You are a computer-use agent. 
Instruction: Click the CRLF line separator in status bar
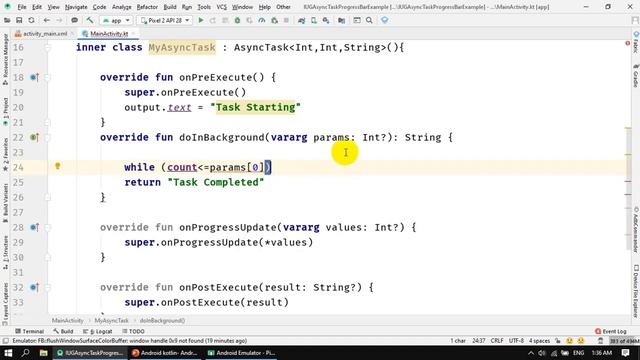pos(497,341)
